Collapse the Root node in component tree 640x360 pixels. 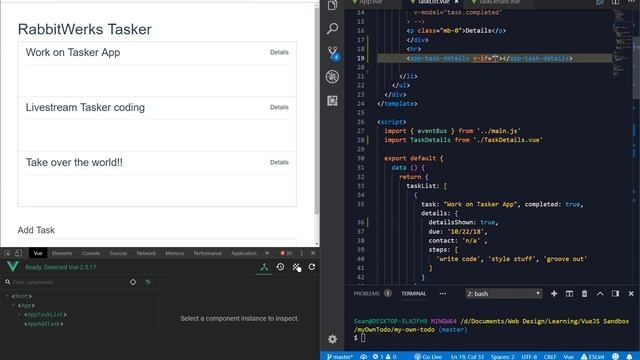(7, 296)
